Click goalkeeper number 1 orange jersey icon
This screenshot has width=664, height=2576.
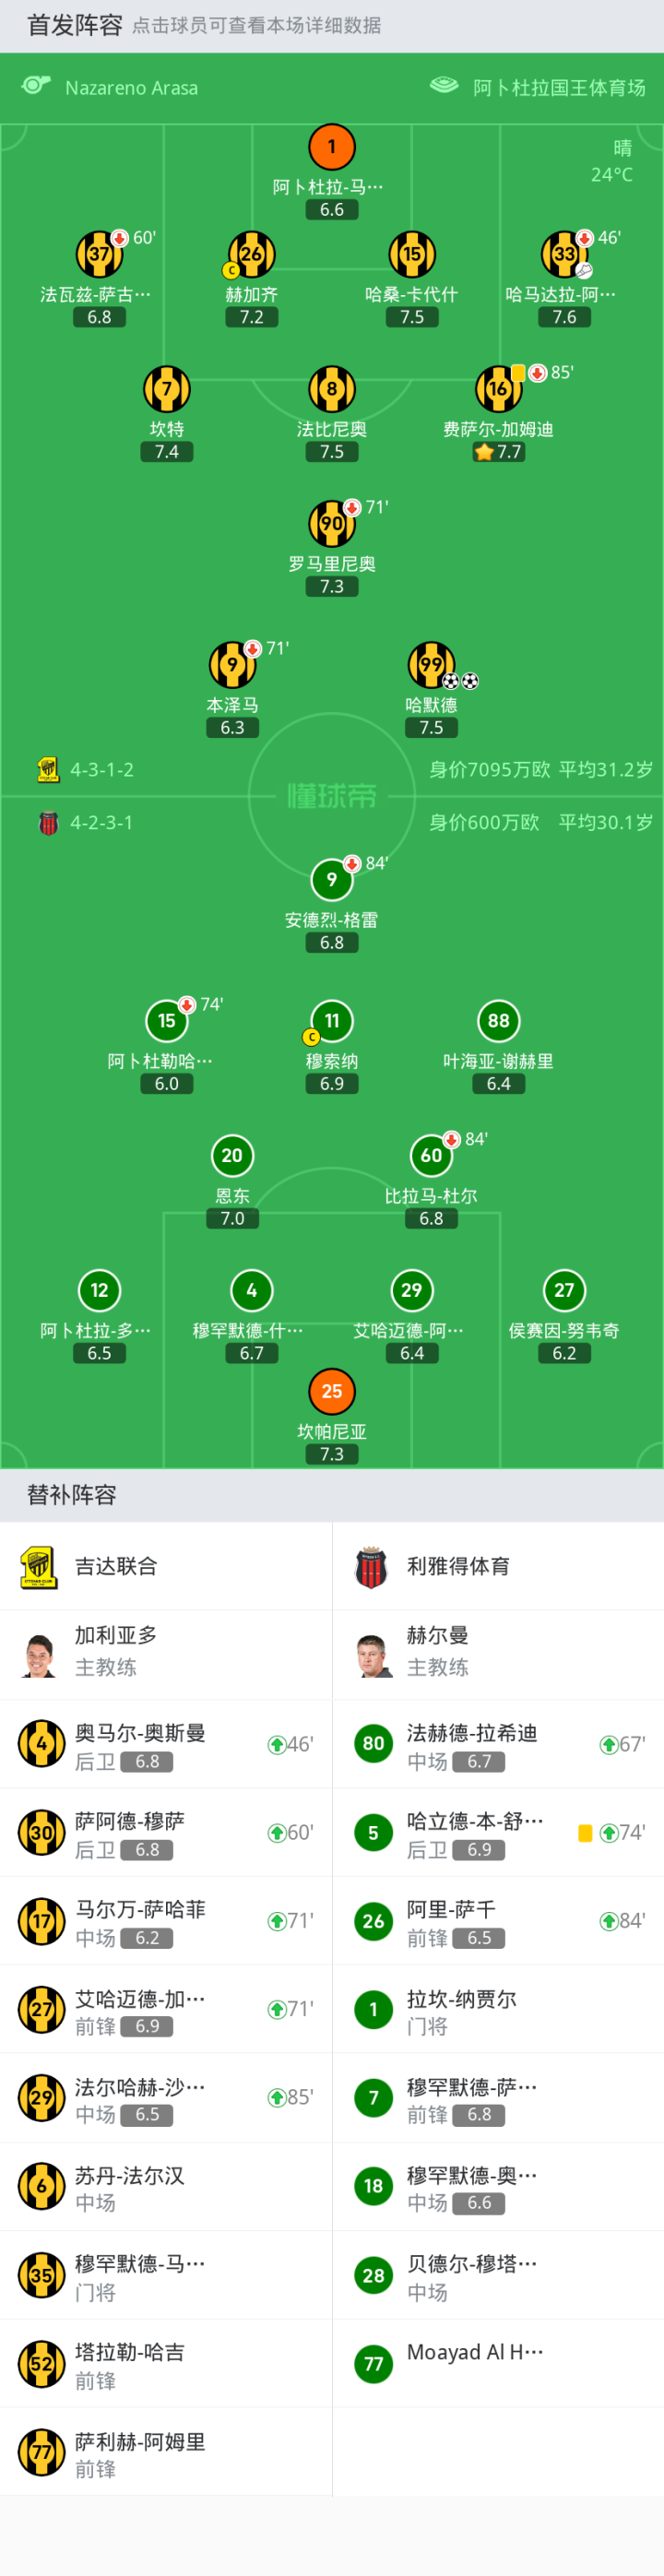pos(332,148)
